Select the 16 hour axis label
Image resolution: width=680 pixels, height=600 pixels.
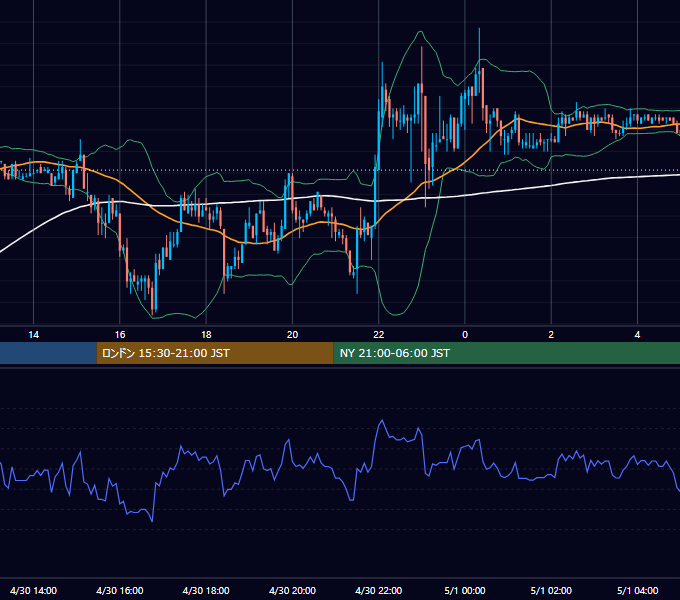tap(120, 335)
